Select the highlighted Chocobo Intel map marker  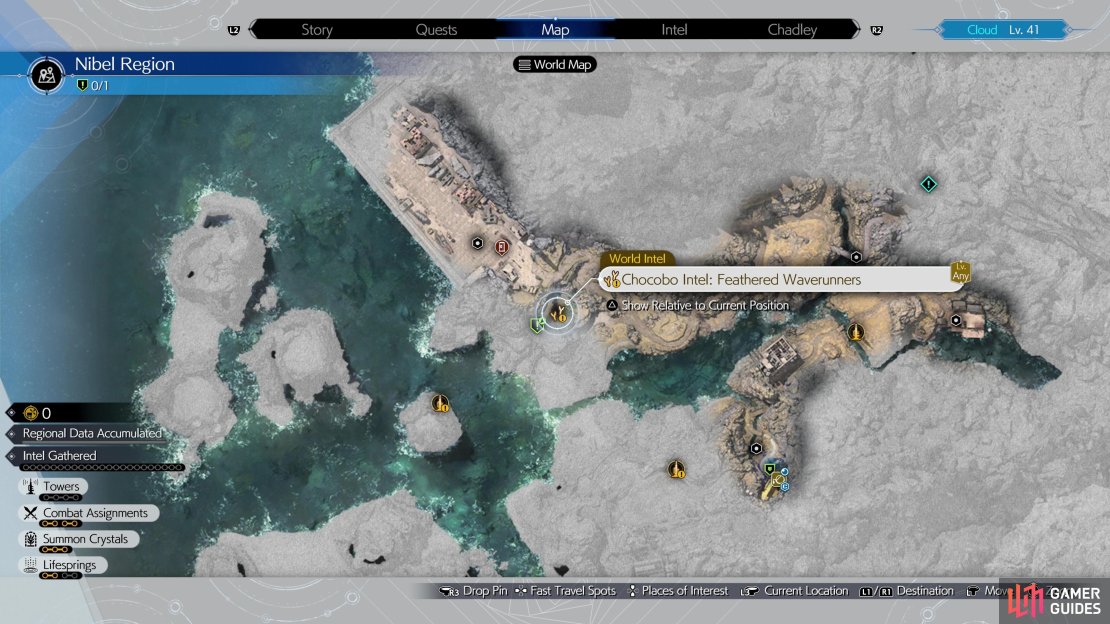(x=558, y=312)
